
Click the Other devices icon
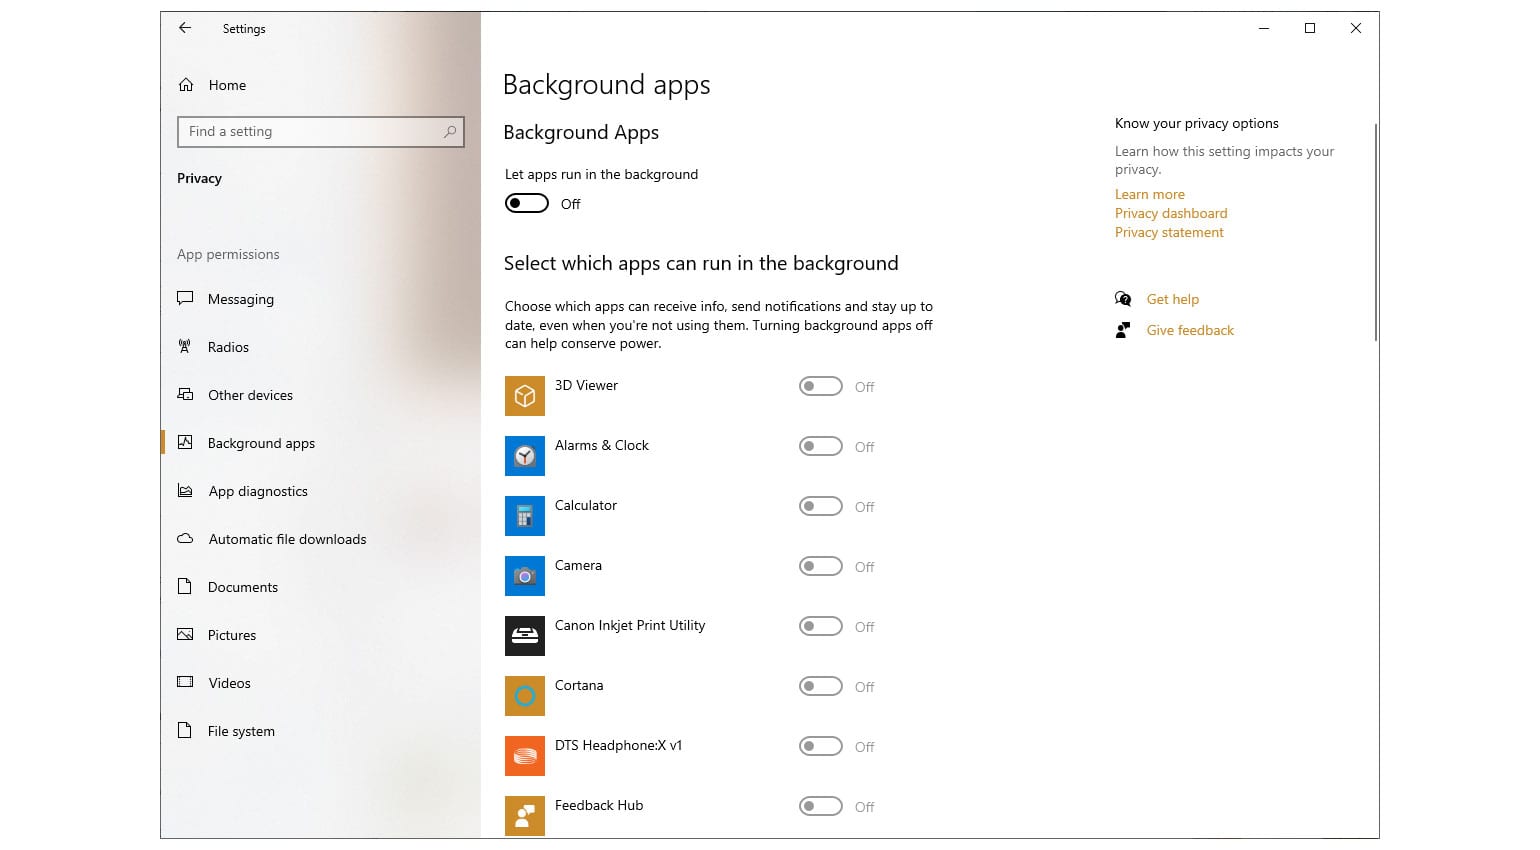[185, 394]
